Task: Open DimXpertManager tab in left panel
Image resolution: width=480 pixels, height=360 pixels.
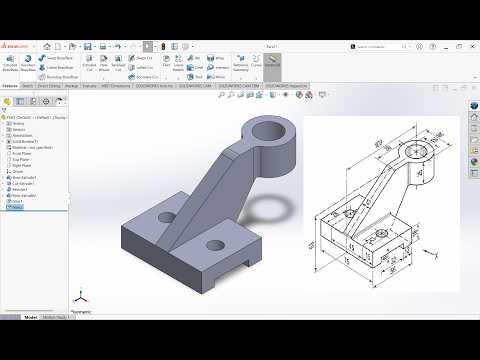Action: tap(46, 101)
